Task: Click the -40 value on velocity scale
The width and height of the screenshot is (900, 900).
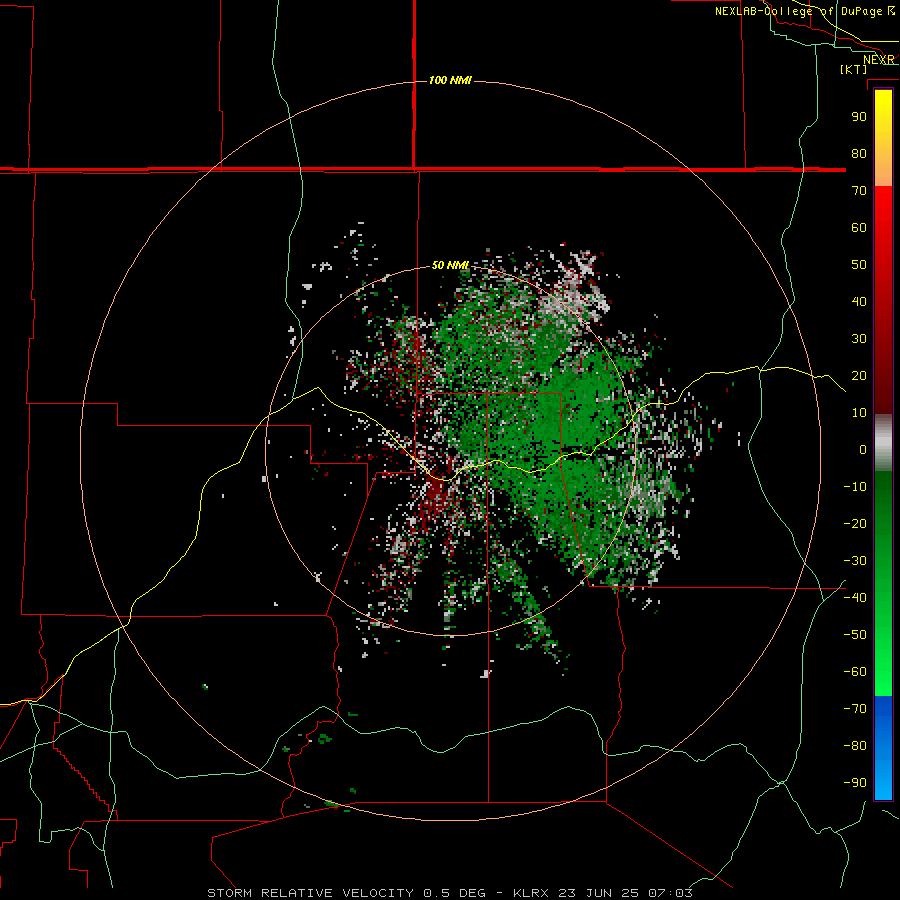Action: point(855,598)
